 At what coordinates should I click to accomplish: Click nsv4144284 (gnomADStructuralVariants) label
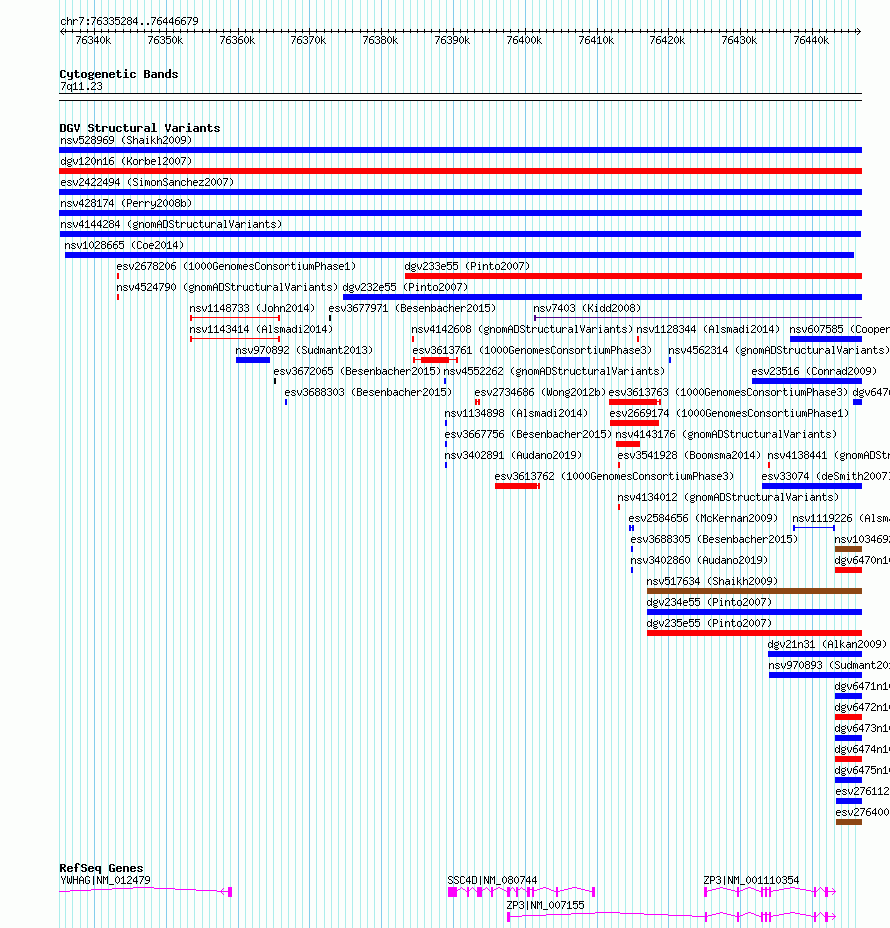(171, 224)
